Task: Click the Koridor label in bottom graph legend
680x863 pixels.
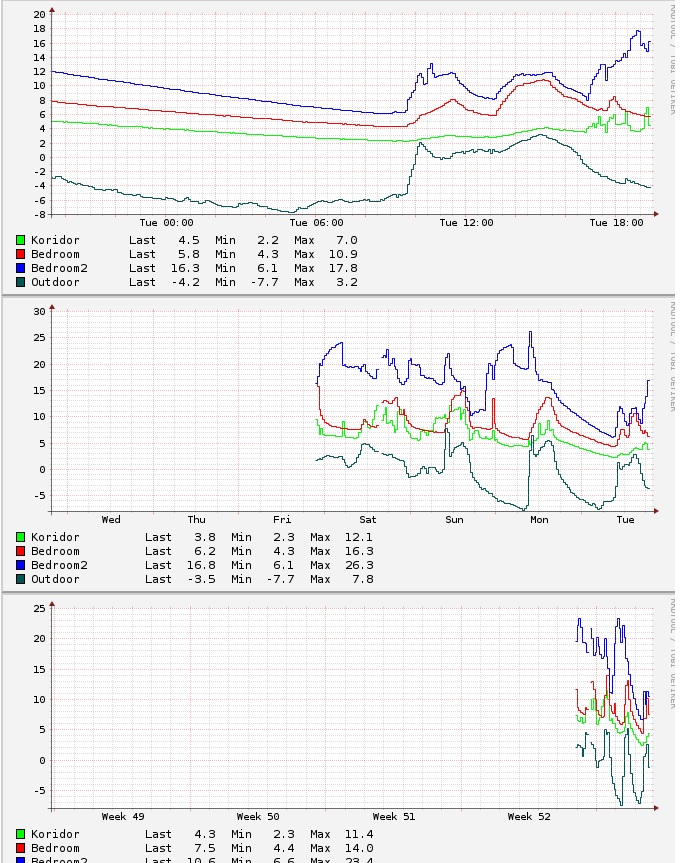Action: 55,834
